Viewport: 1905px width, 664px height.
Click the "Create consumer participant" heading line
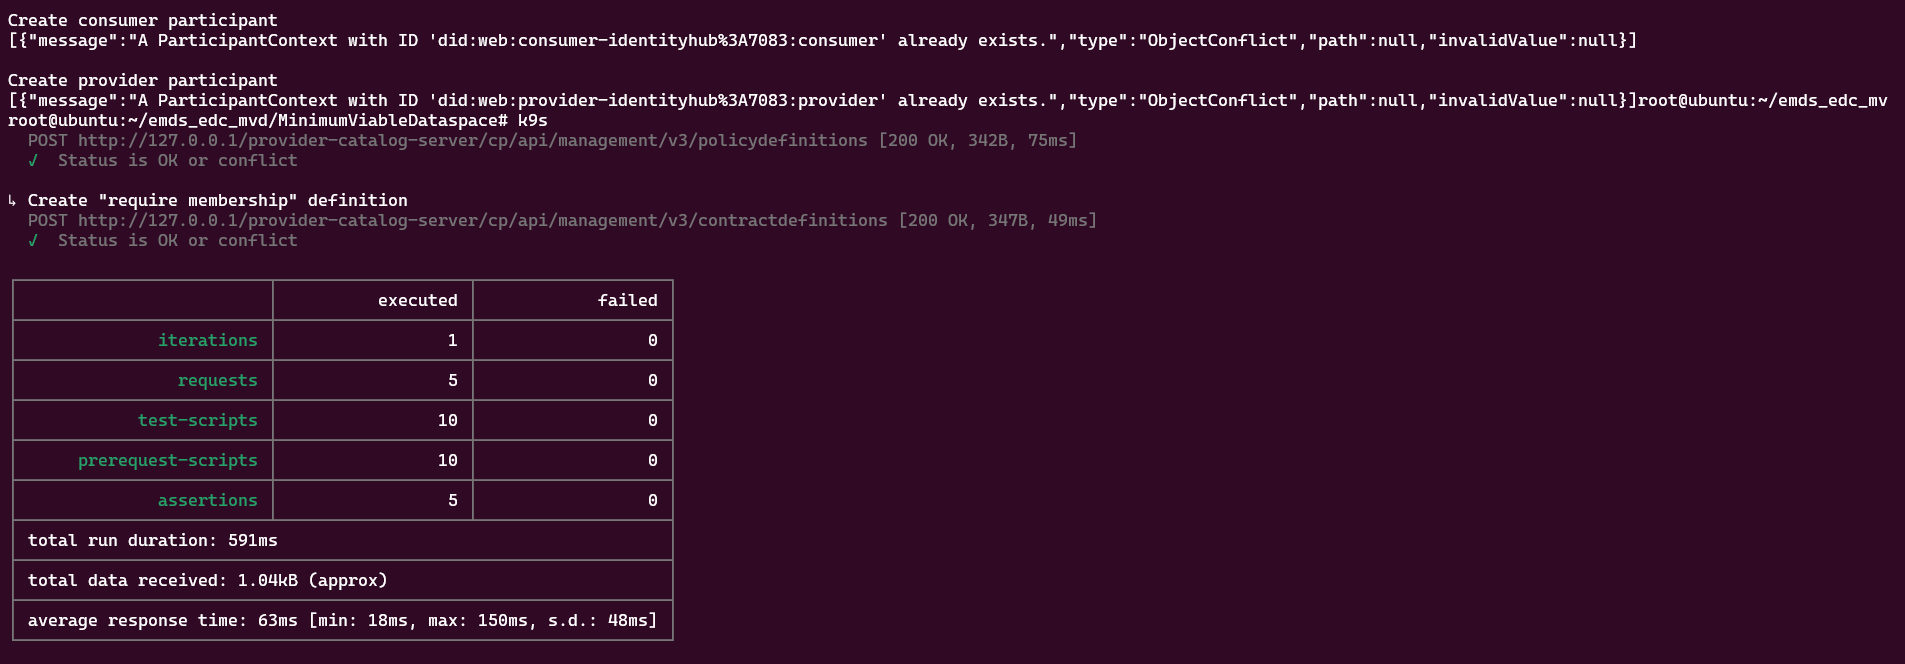143,20
